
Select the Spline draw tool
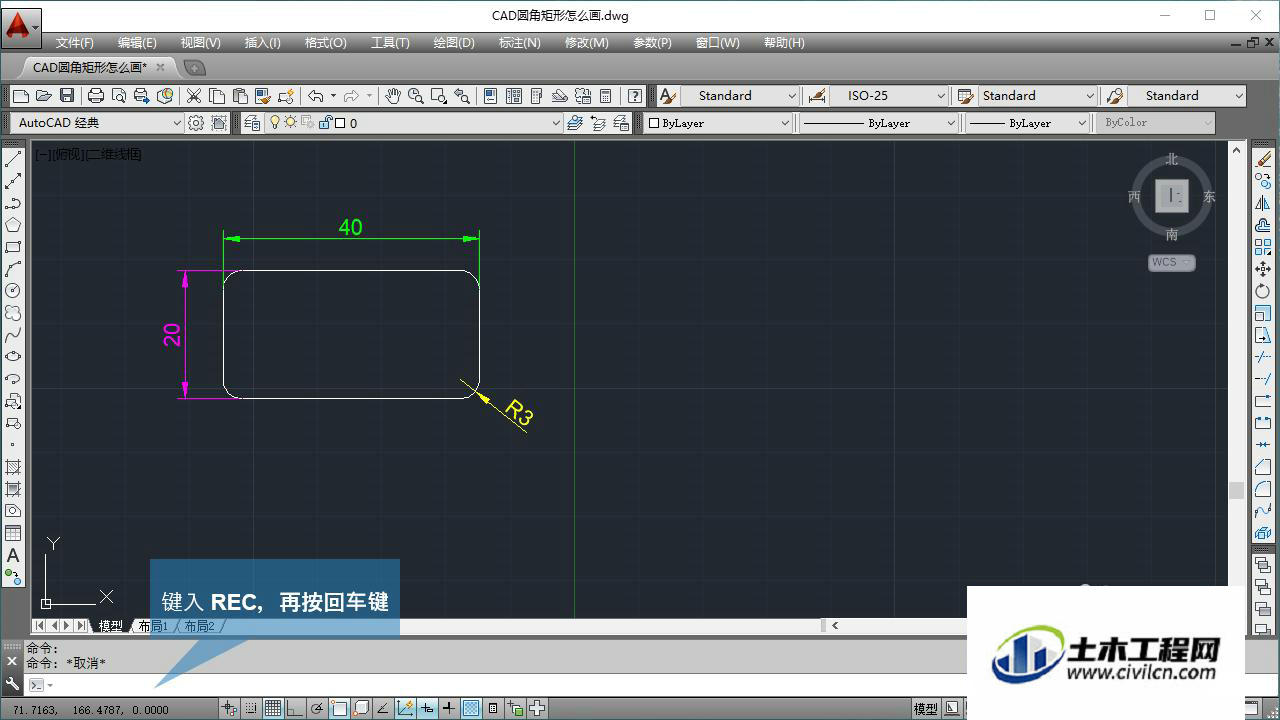coord(13,335)
